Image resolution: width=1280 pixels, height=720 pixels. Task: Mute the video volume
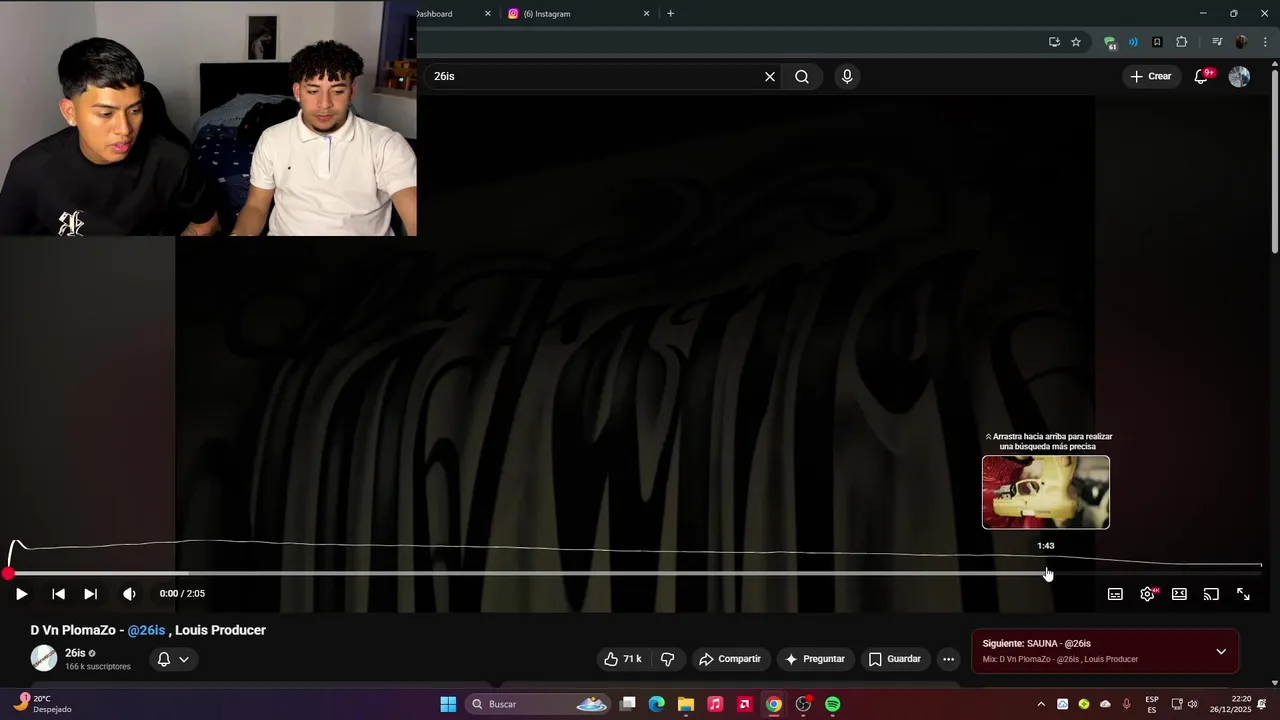pos(129,594)
